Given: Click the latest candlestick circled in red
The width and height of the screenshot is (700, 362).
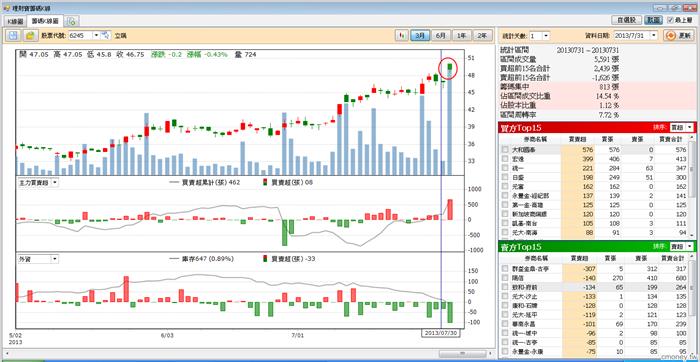Looking at the screenshot, I should [x=450, y=67].
